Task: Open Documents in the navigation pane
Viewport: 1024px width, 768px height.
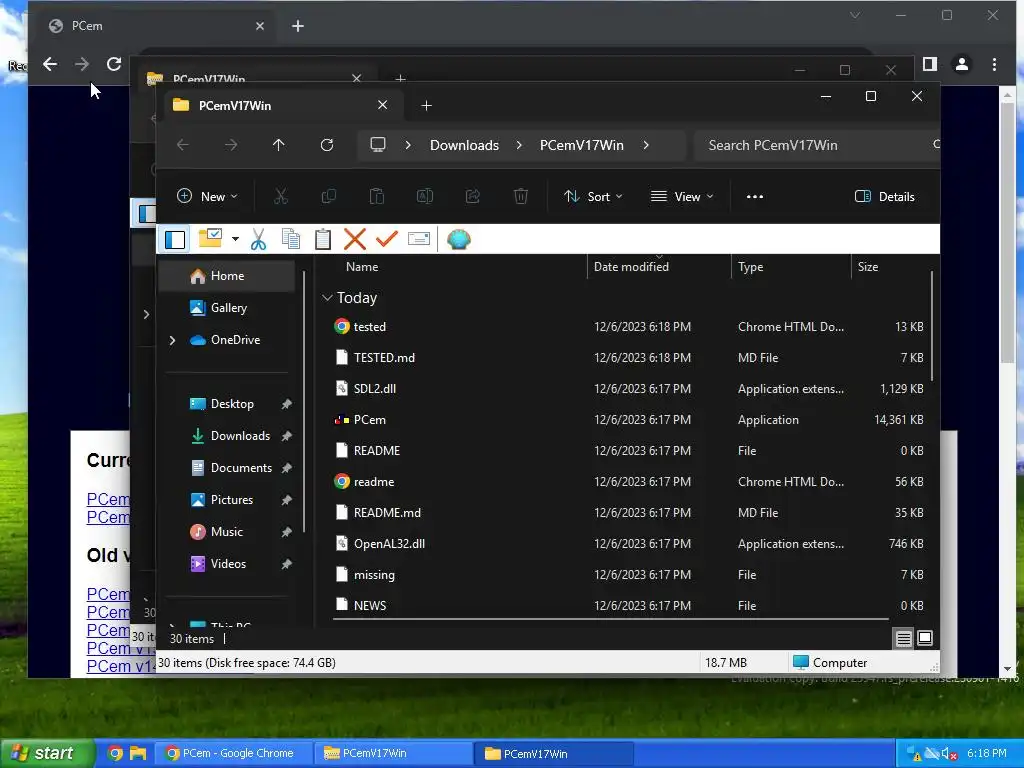Action: (x=227, y=468)
